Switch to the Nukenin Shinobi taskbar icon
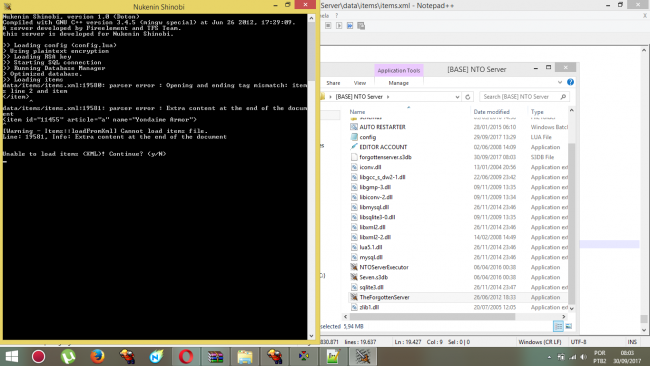The height and width of the screenshot is (366, 650). (363, 356)
